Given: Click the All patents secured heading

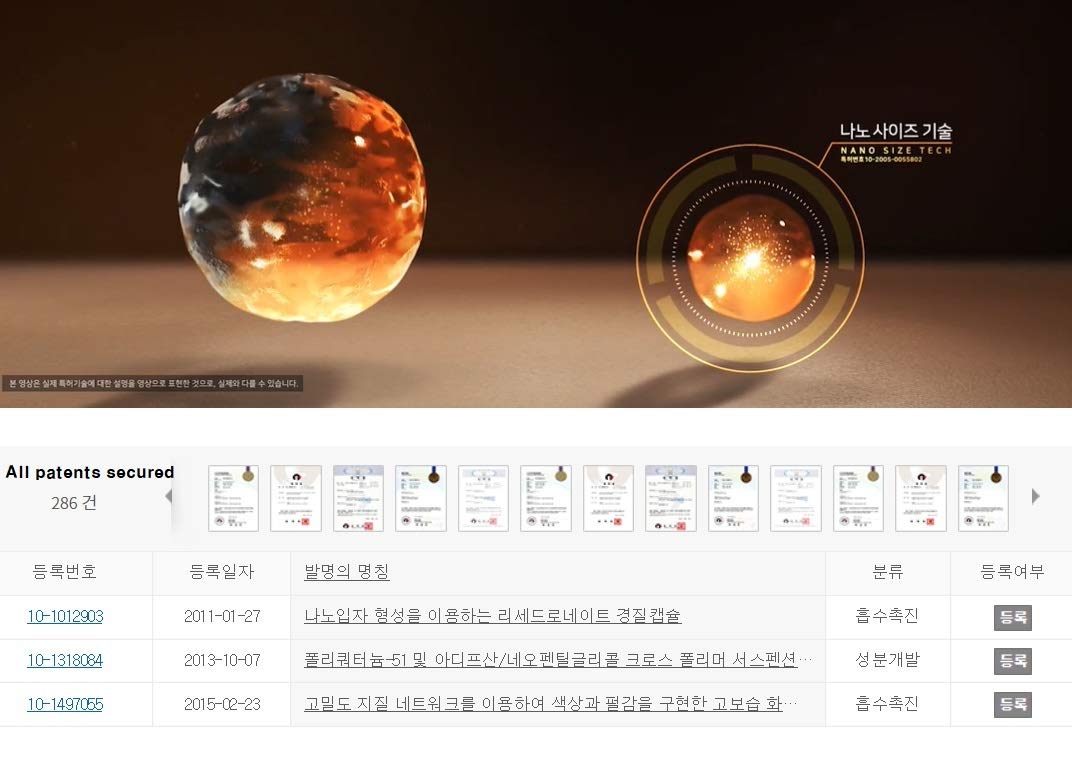Looking at the screenshot, I should 90,472.
